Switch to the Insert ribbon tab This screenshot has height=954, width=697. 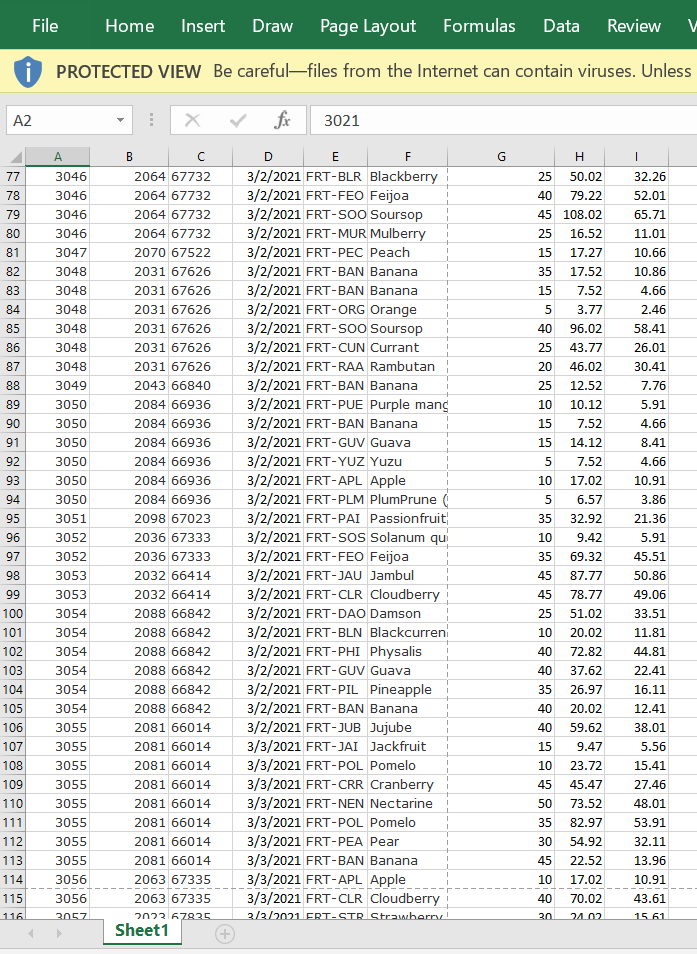(x=203, y=26)
